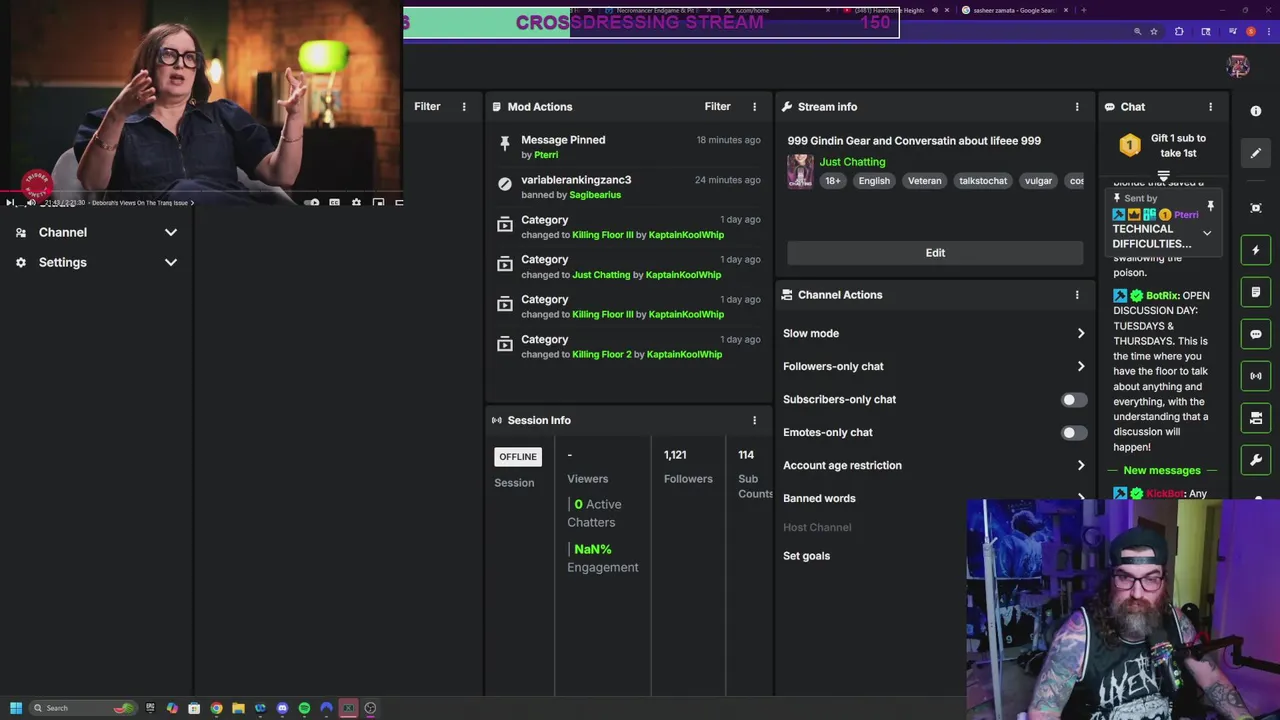Click the lightning bolt quick actions icon
This screenshot has height=720, width=1280.
click(x=1256, y=250)
